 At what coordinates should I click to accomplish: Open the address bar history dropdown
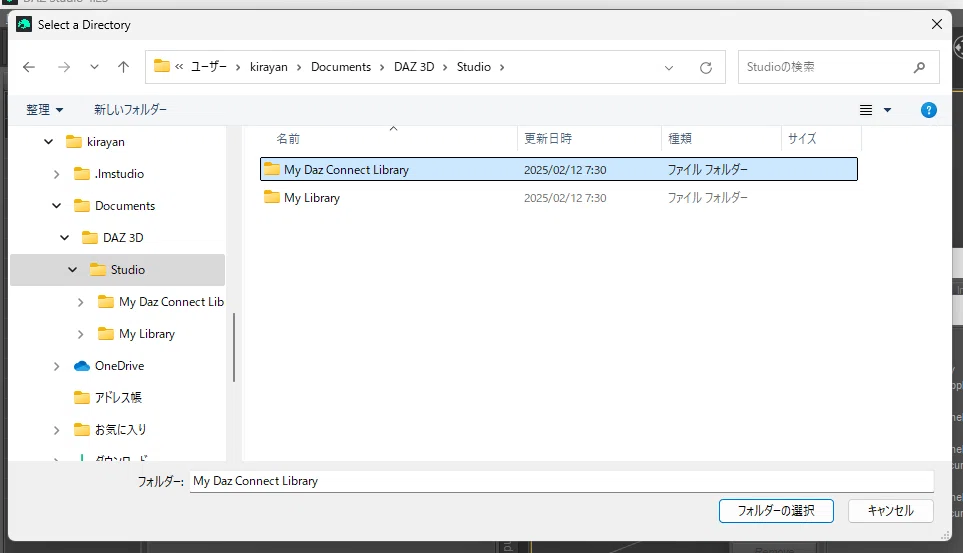pos(669,68)
